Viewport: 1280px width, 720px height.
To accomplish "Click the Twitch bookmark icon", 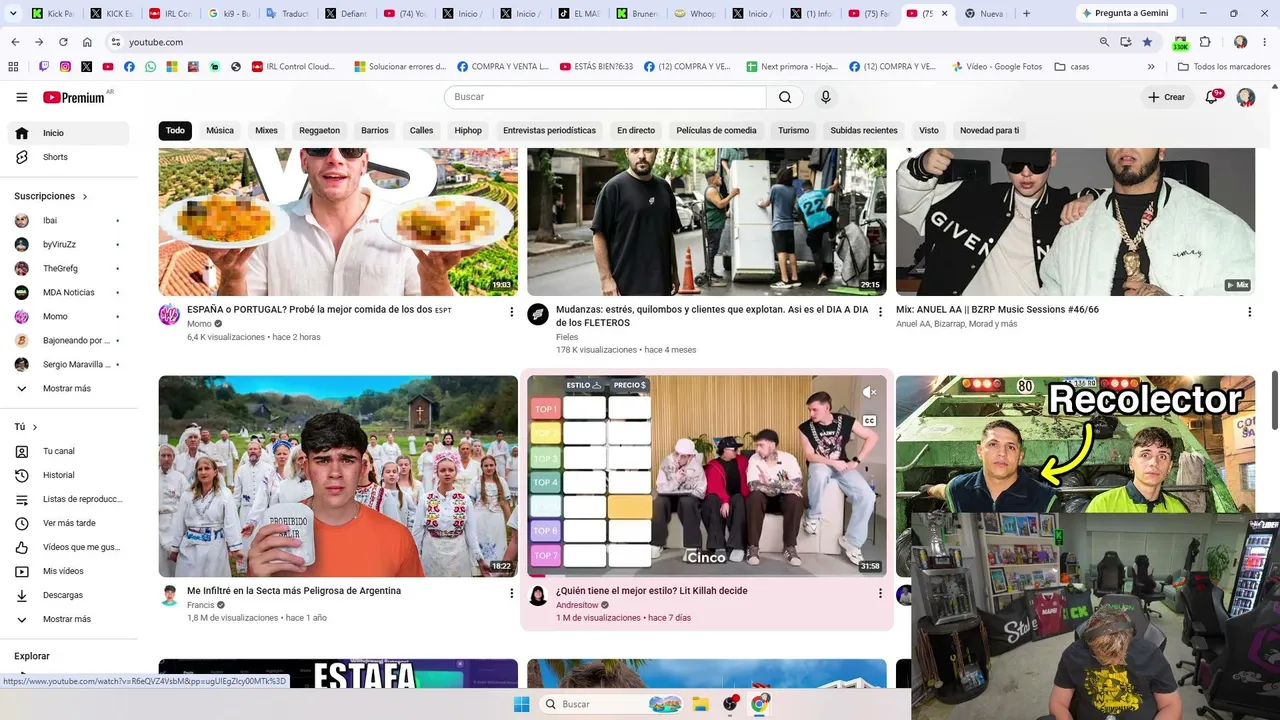I will pos(43,67).
